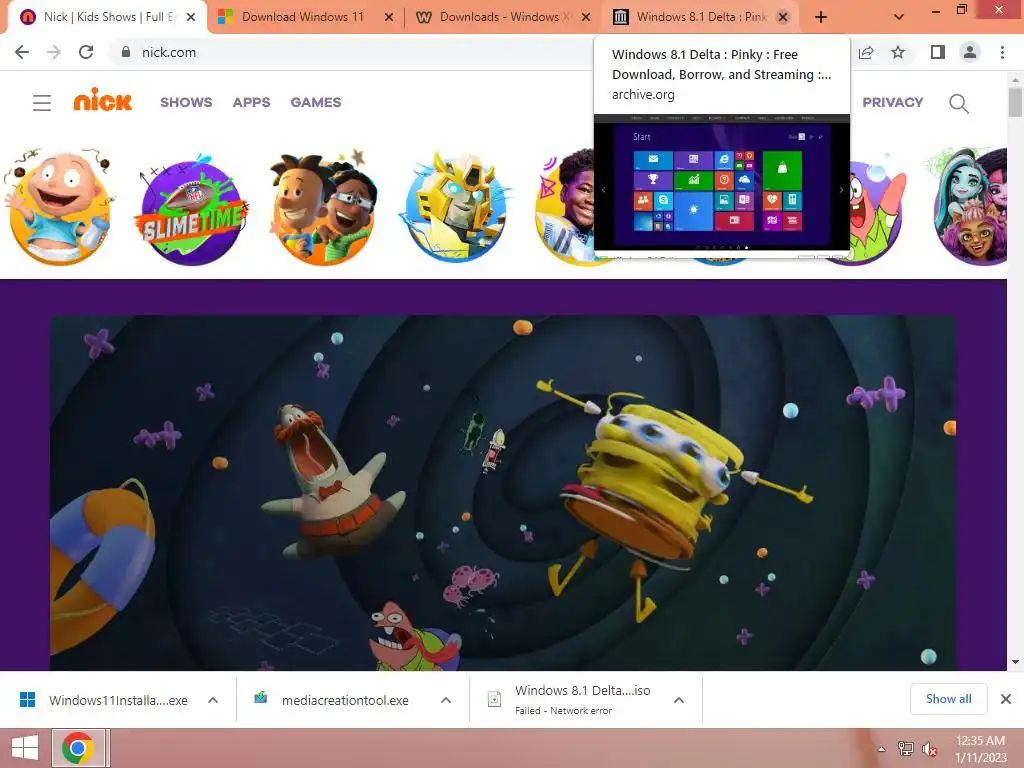Open the taskbar clock and date
1024x768 pixels.
(x=980, y=749)
